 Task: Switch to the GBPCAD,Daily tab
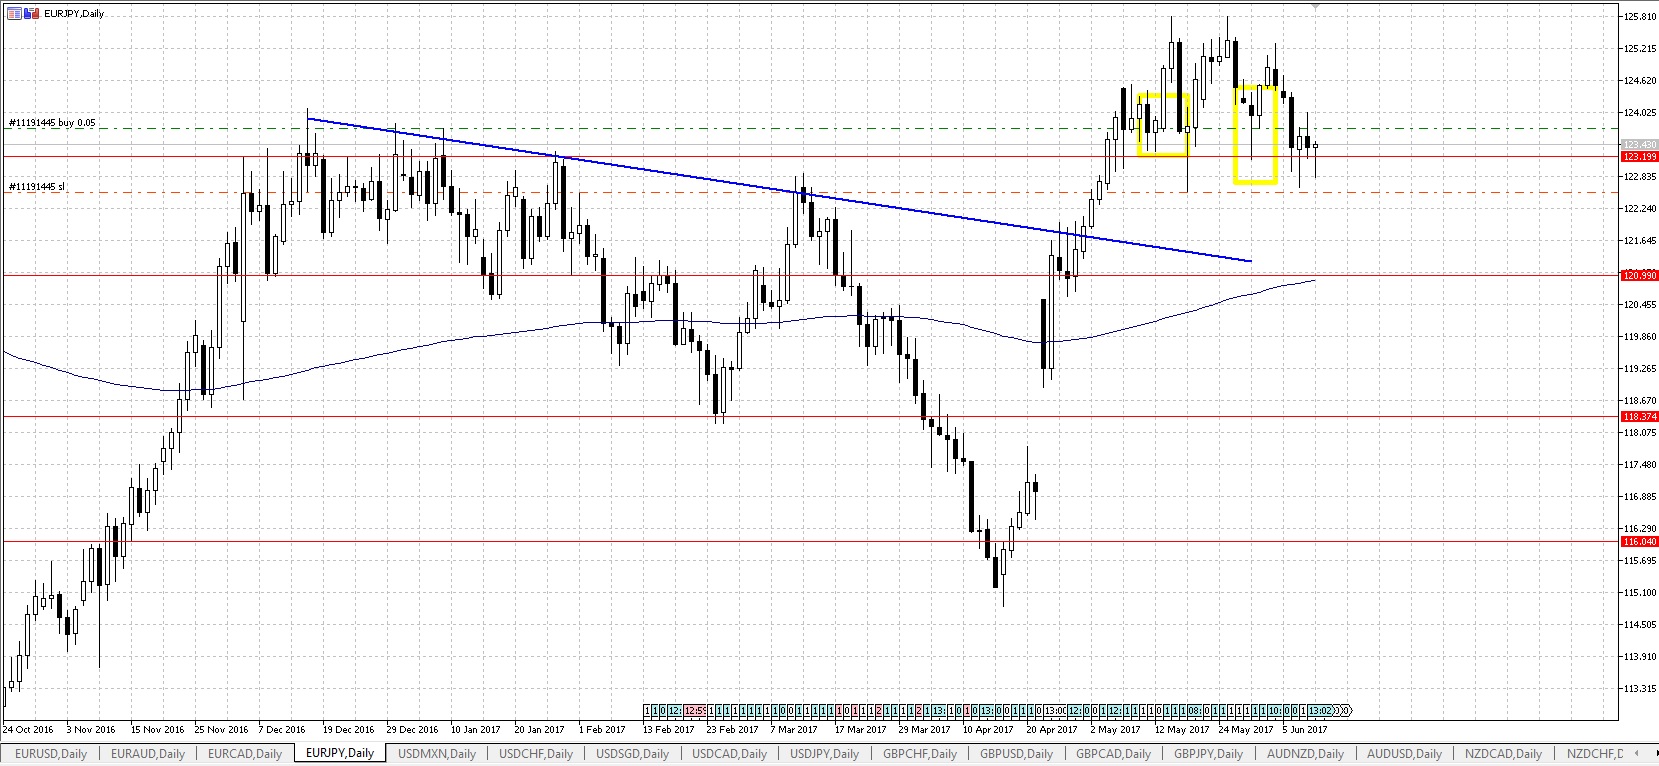(x=1113, y=754)
